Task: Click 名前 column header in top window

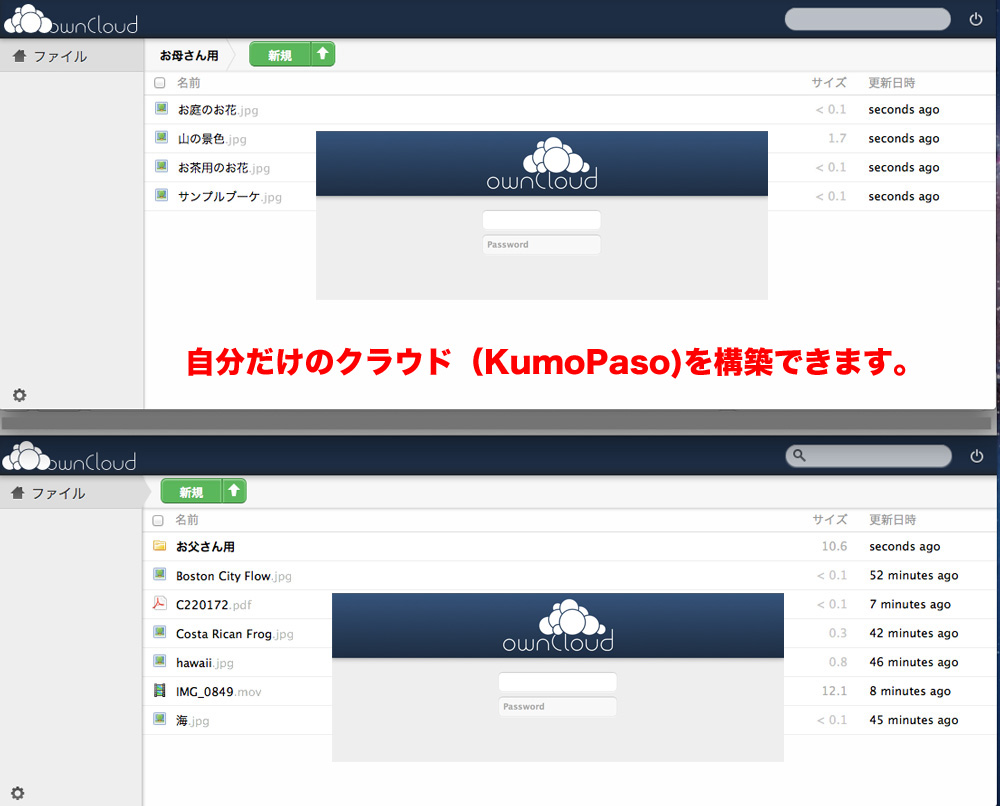Action: tap(189, 83)
